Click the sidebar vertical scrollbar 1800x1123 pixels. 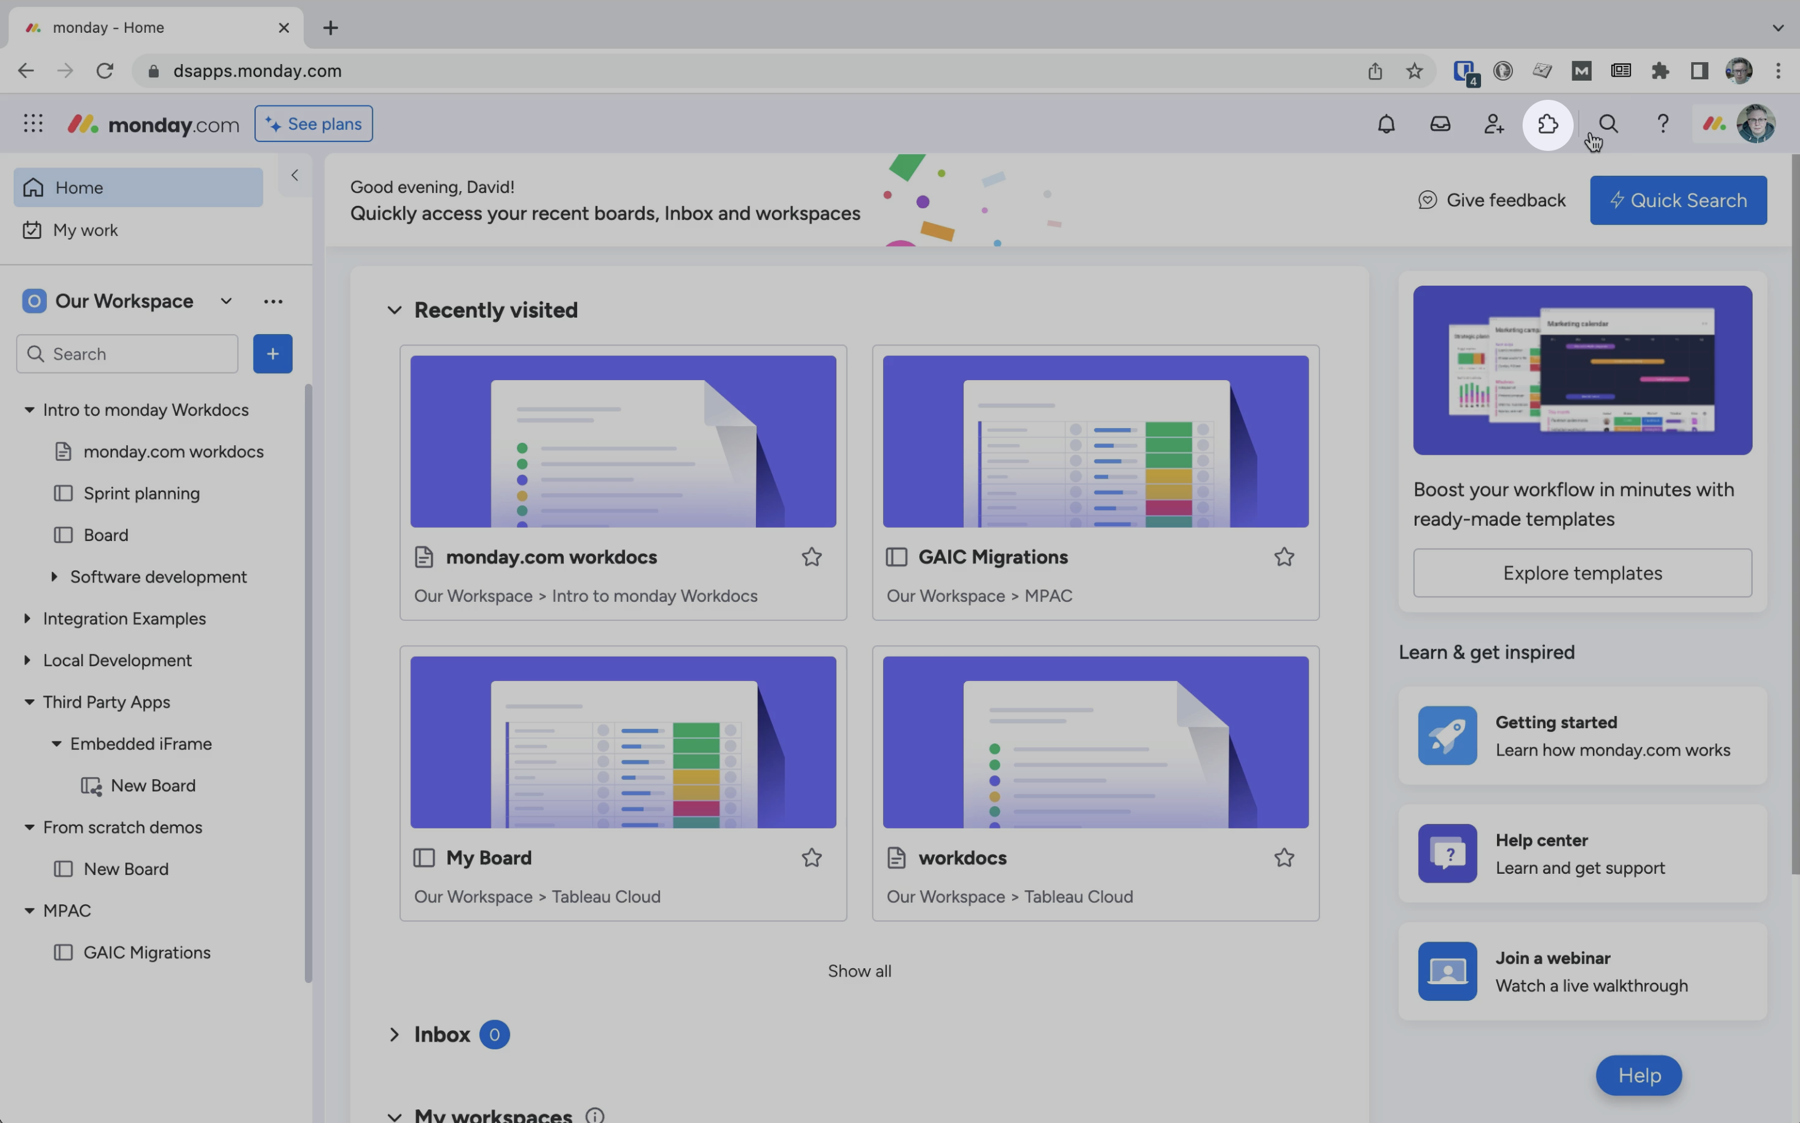click(308, 683)
